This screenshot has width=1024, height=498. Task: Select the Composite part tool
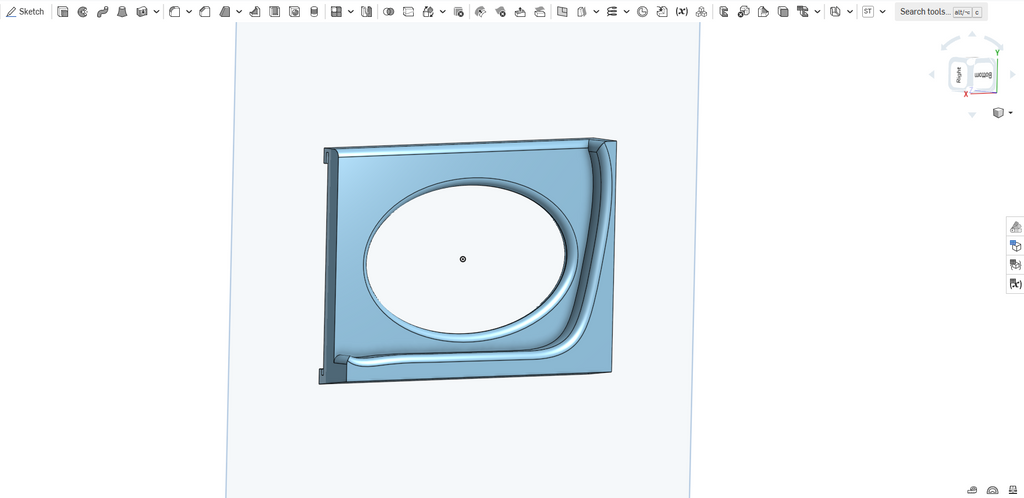[701, 12]
